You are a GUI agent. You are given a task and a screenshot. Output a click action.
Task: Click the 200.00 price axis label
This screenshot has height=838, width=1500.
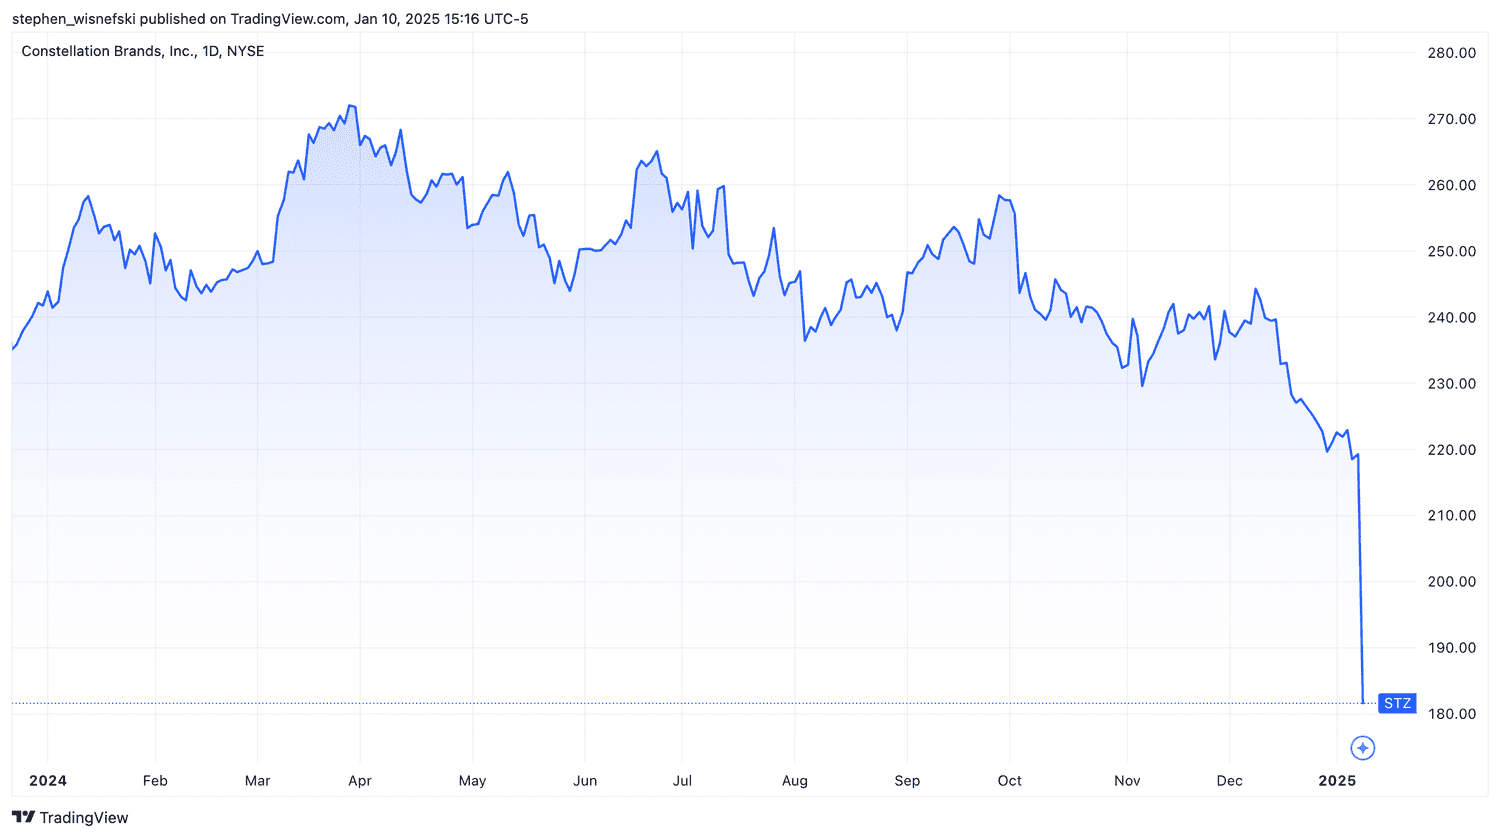coord(1452,581)
